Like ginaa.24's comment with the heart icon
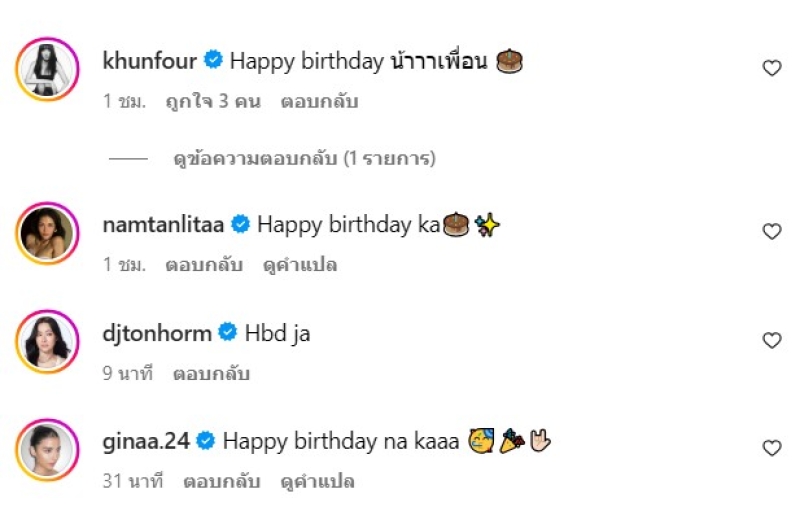Image resolution: width=800 pixels, height=524 pixels. pos(771,447)
